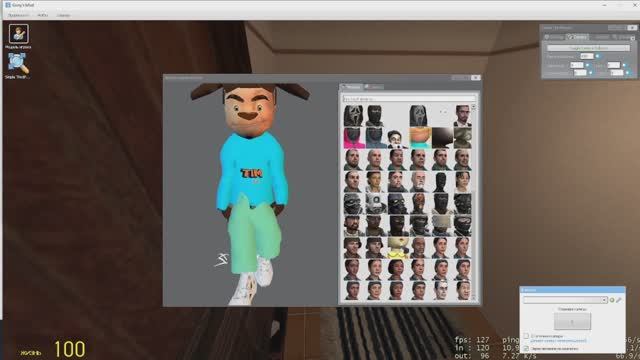Click the wide button in top-right panel
Image resolution: width=640 pixels, height=360 pixels.
[588, 48]
